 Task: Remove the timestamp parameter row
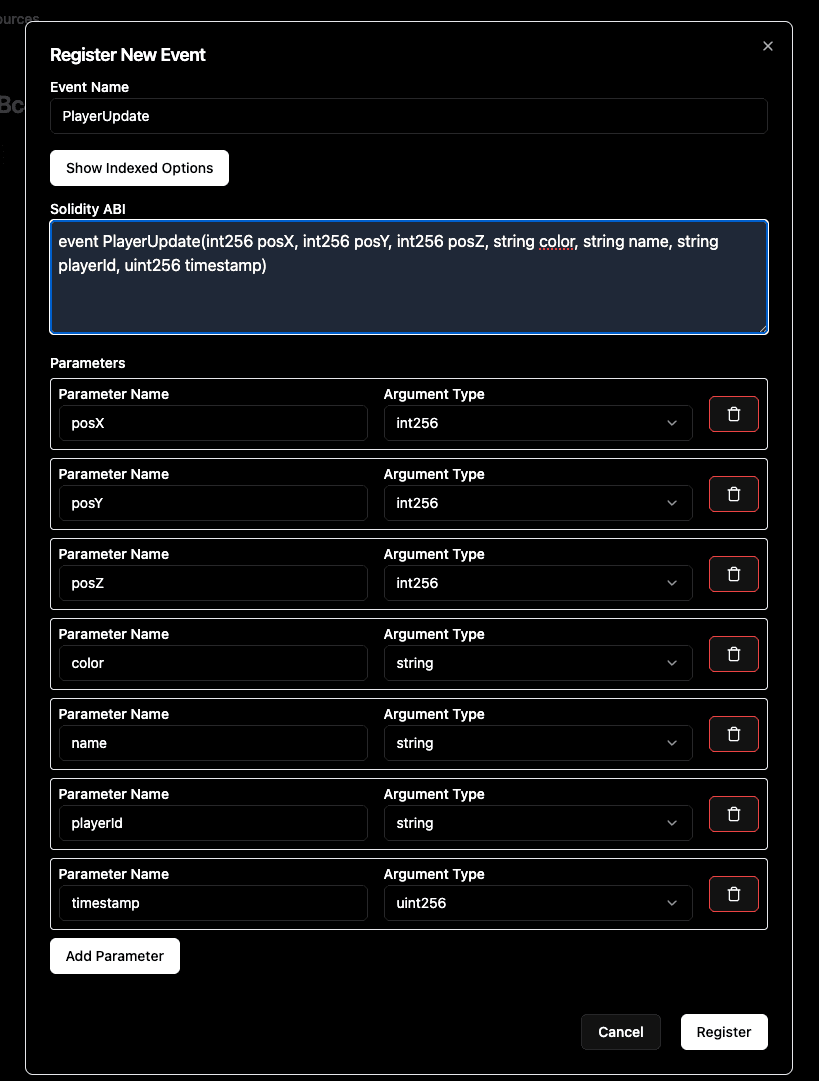pyautogui.click(x=733, y=894)
